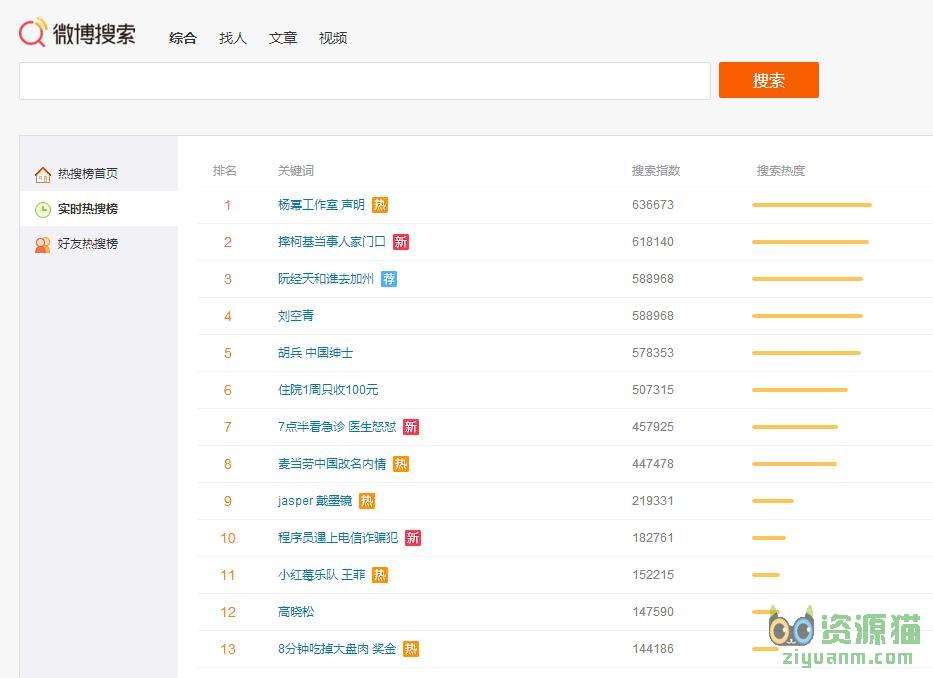Click the heat bar for search index 182761
The height and width of the screenshot is (678, 933).
click(x=769, y=538)
